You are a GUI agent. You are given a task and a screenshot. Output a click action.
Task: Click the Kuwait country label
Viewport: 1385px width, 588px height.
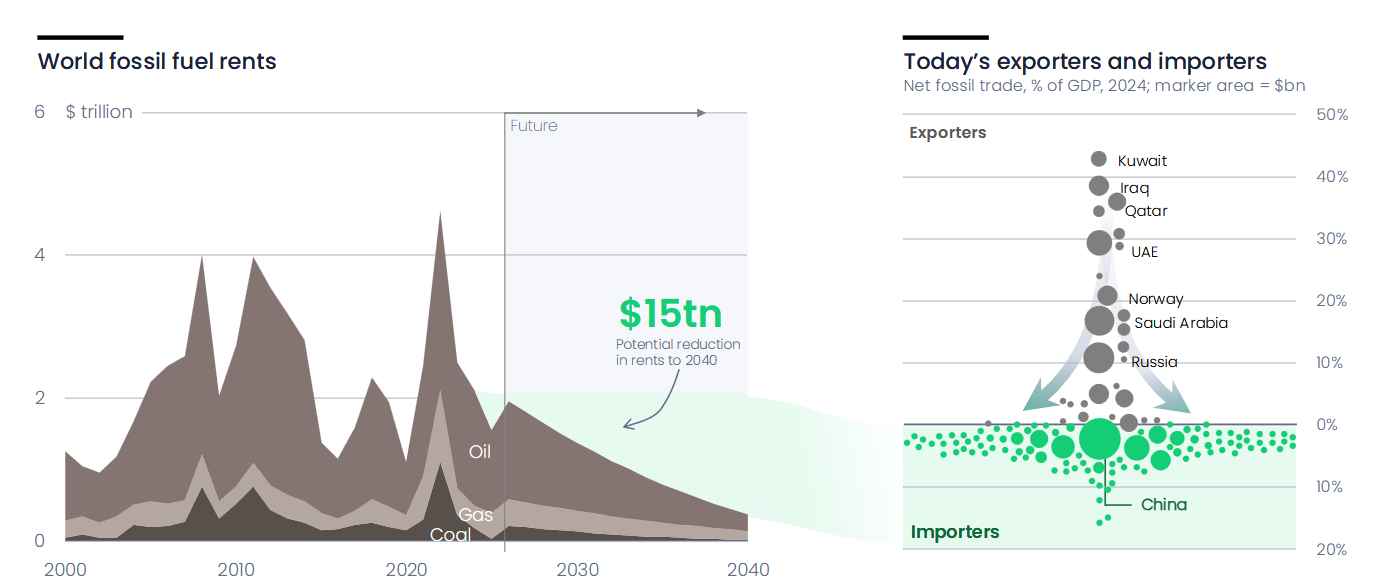click(1142, 161)
